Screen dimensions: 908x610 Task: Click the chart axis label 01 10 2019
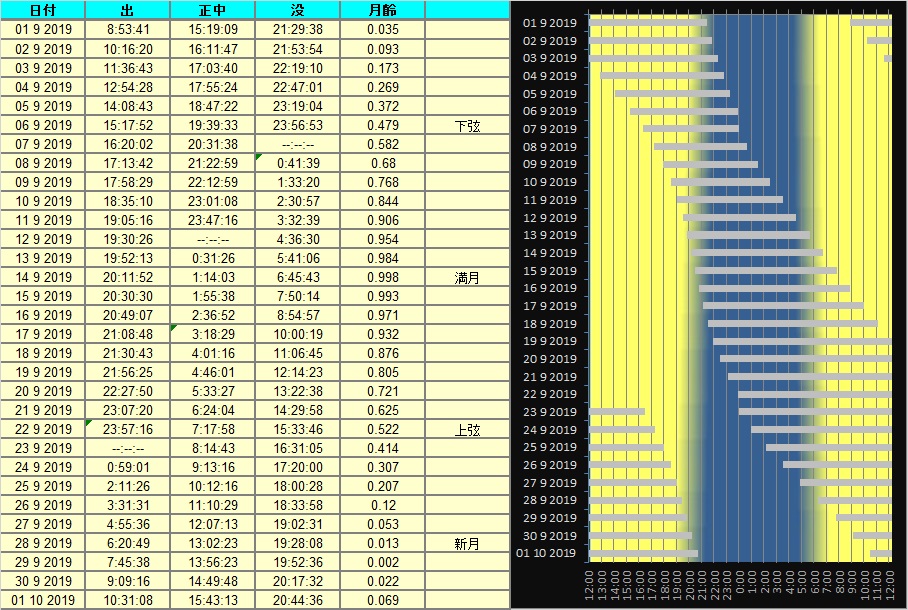pyautogui.click(x=546, y=553)
